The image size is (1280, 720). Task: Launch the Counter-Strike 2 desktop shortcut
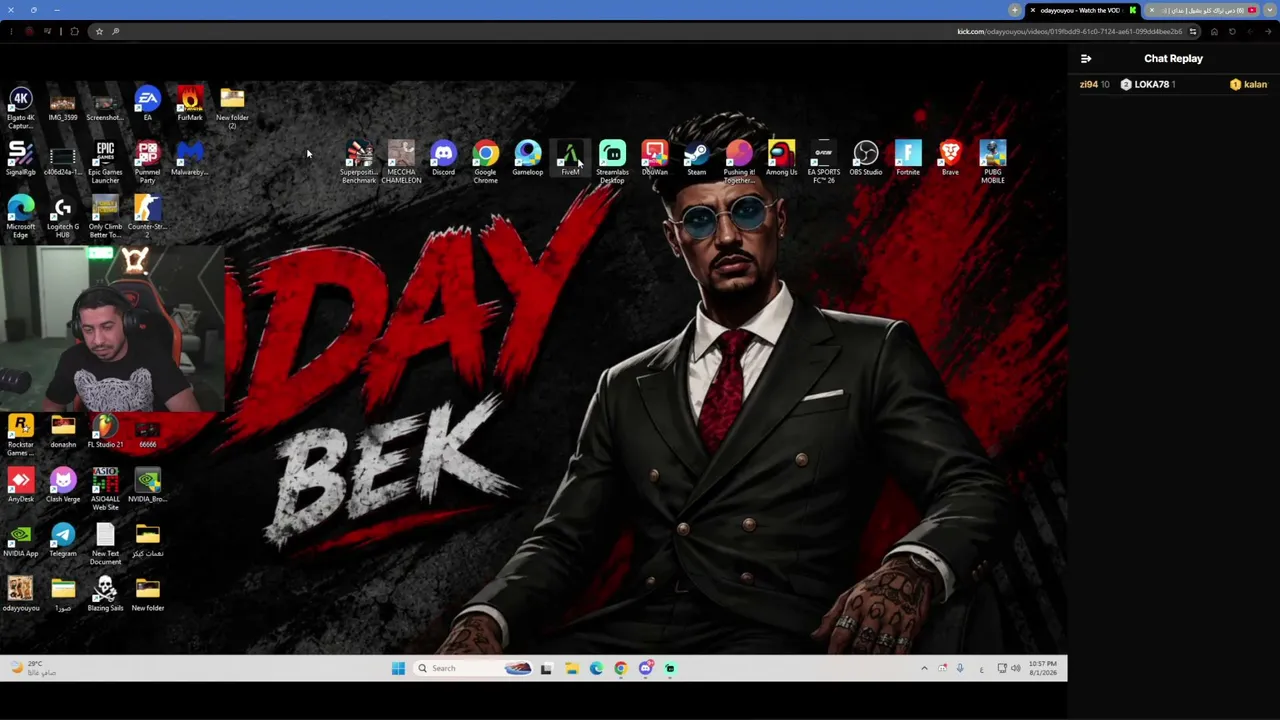147,216
